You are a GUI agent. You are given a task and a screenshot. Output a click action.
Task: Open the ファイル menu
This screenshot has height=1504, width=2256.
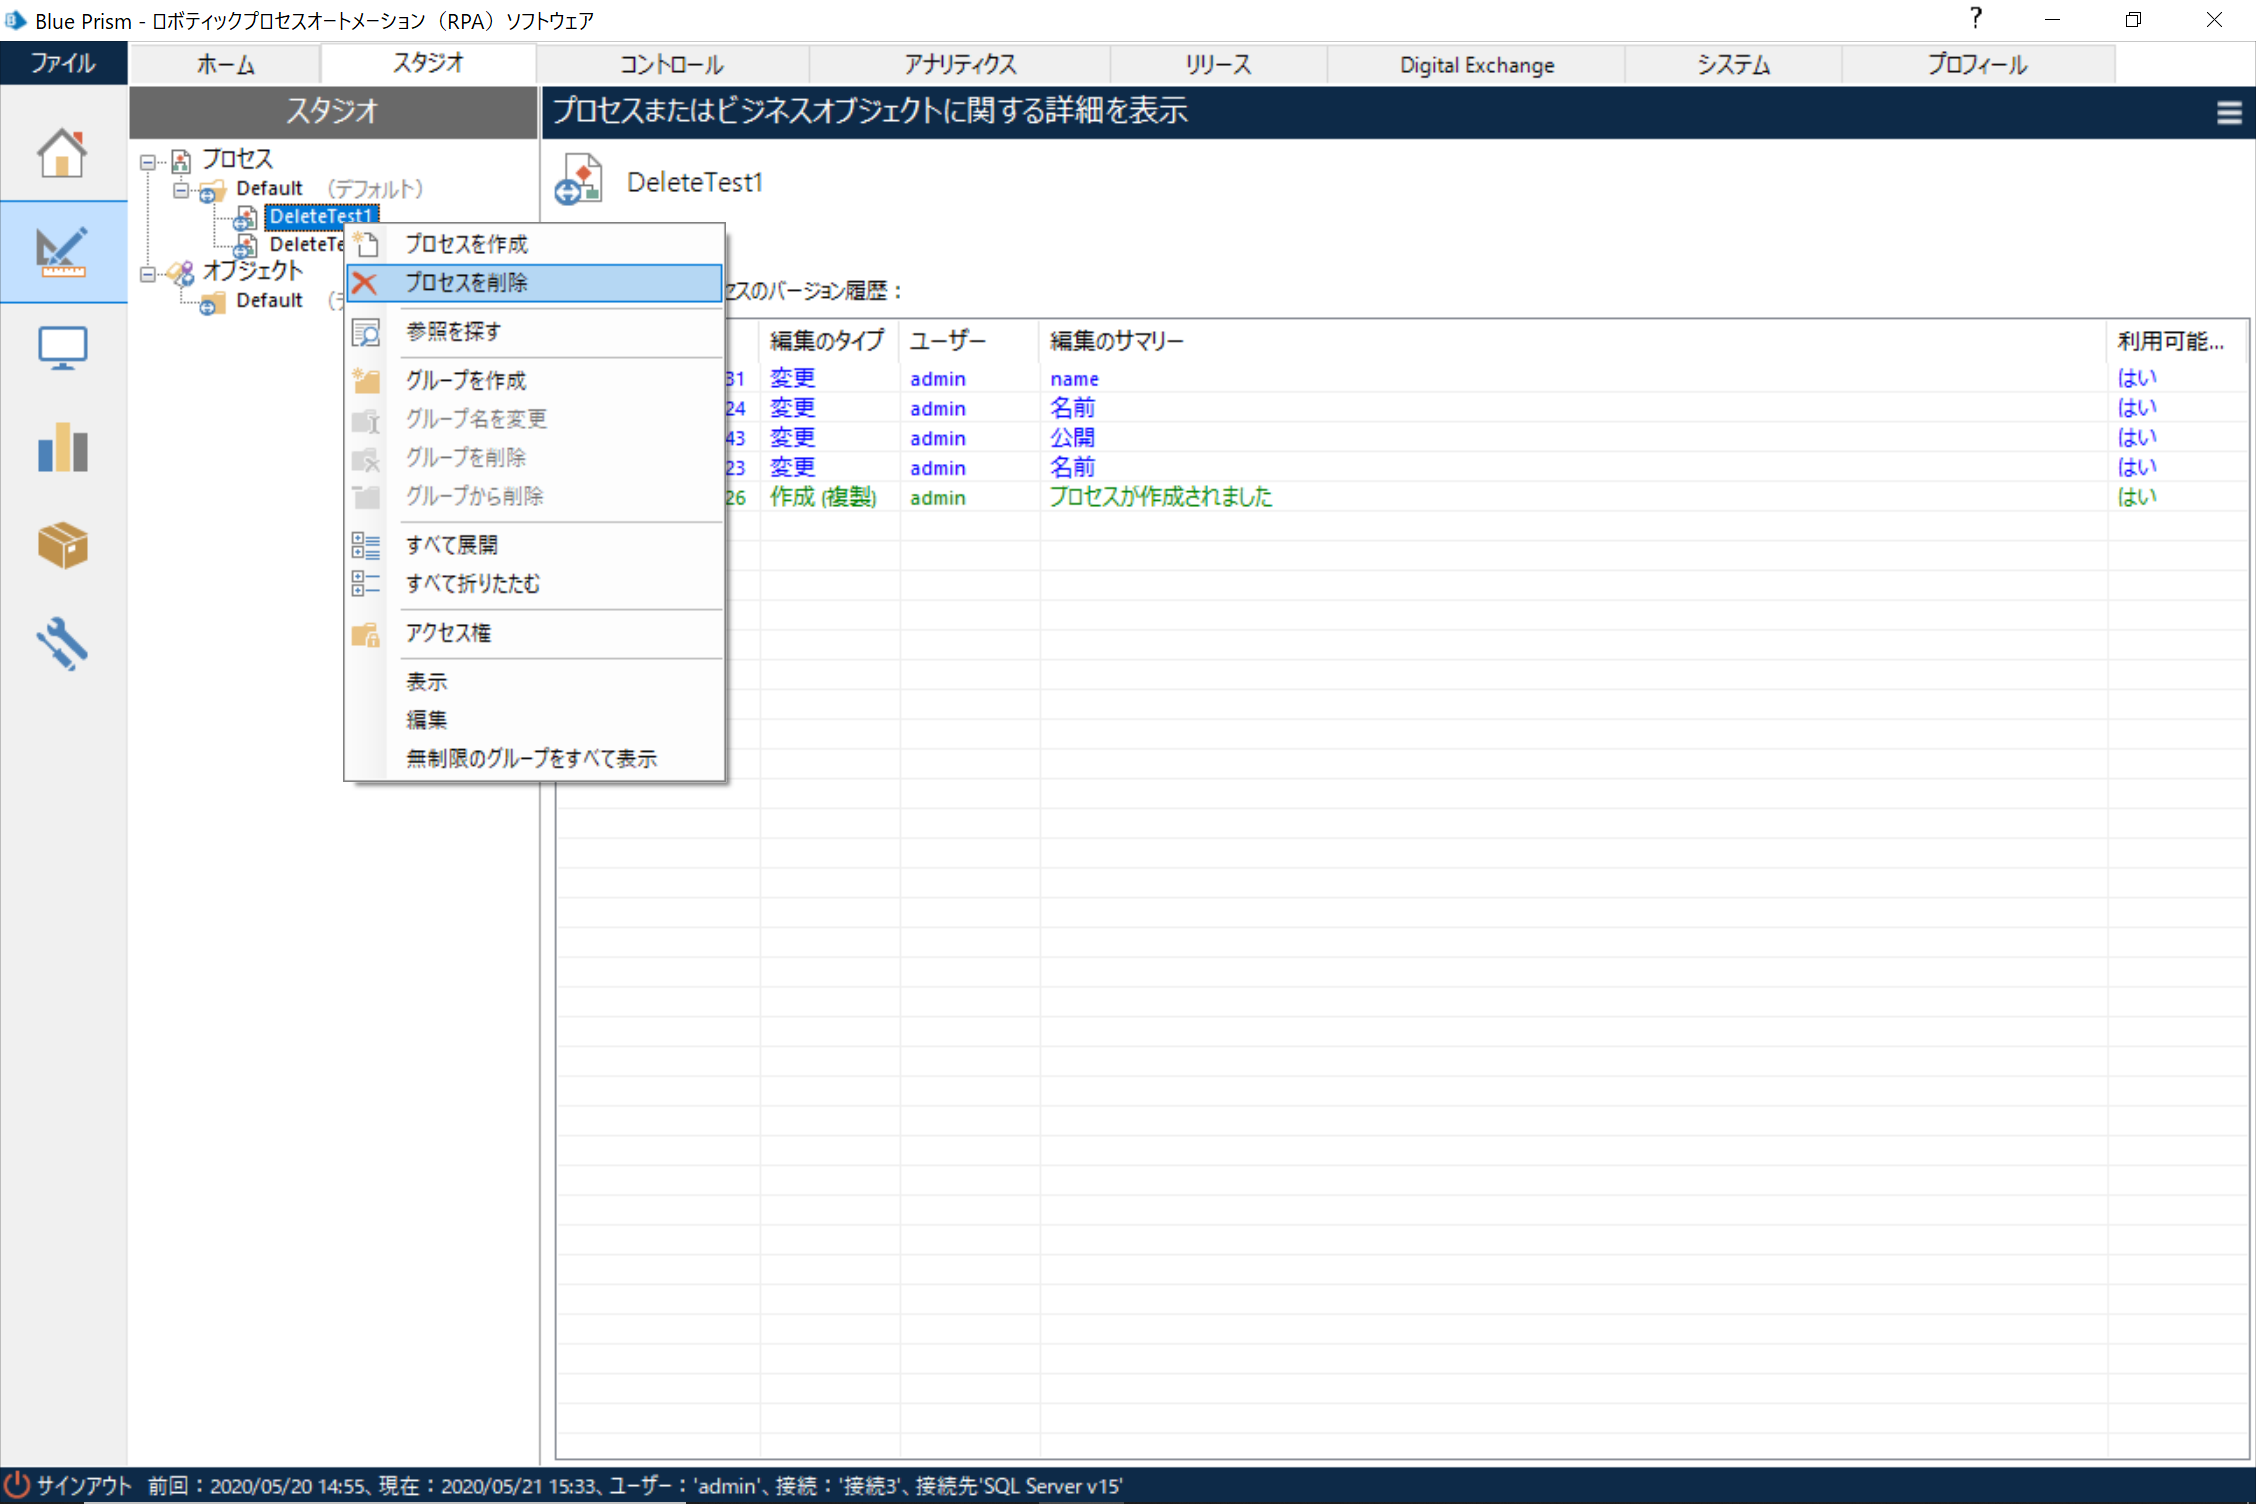pyautogui.click(x=63, y=63)
